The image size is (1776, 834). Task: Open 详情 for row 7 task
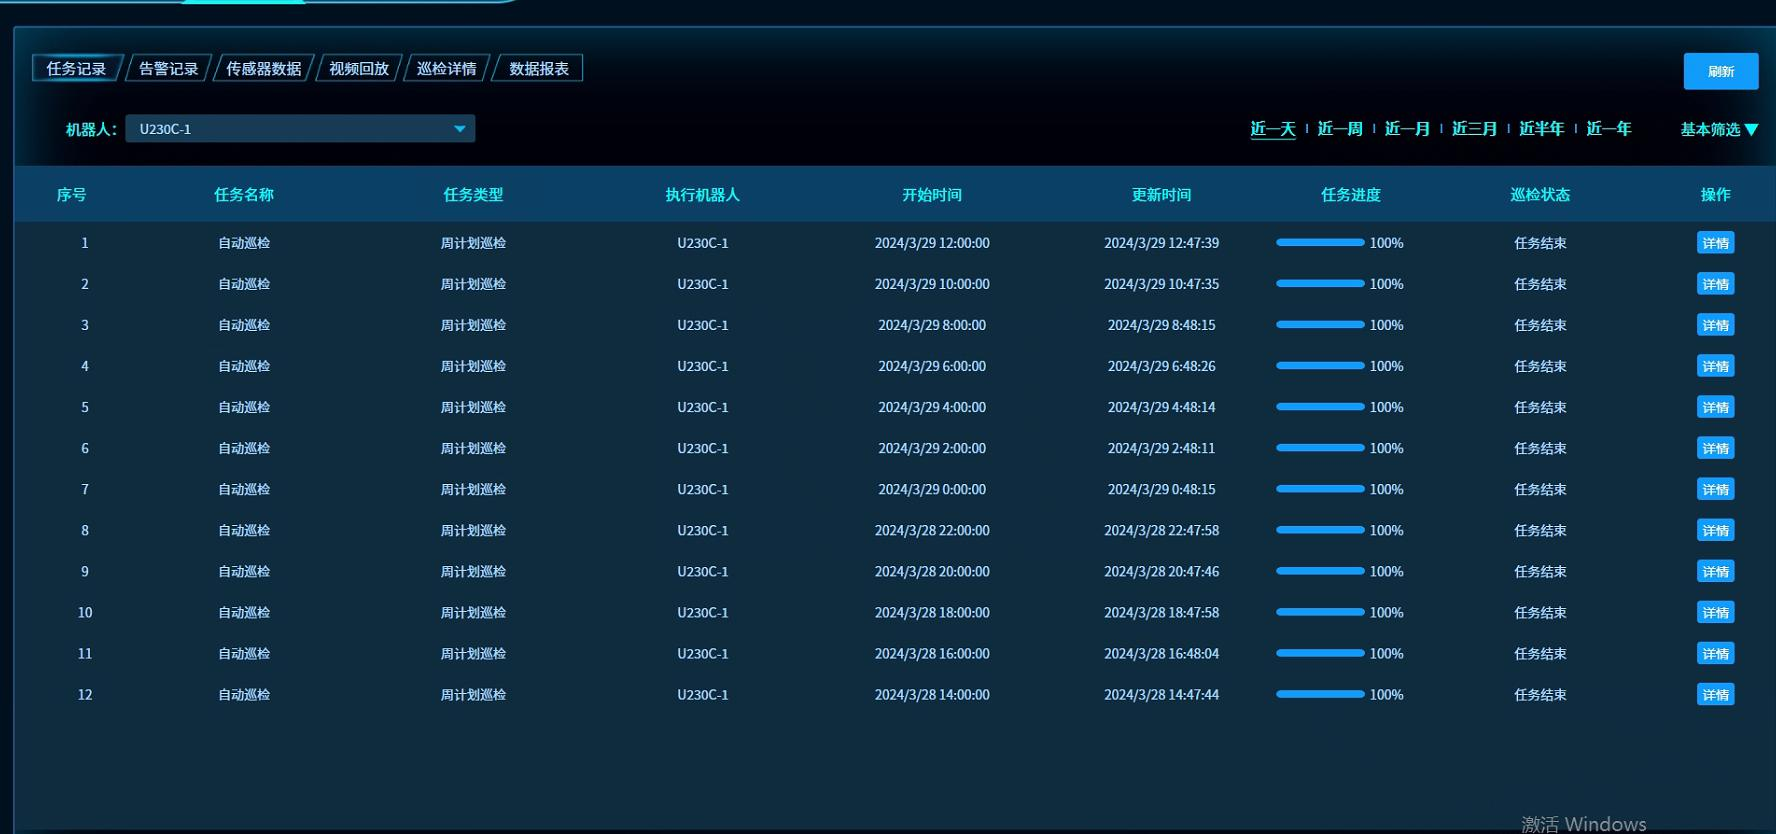pos(1715,489)
